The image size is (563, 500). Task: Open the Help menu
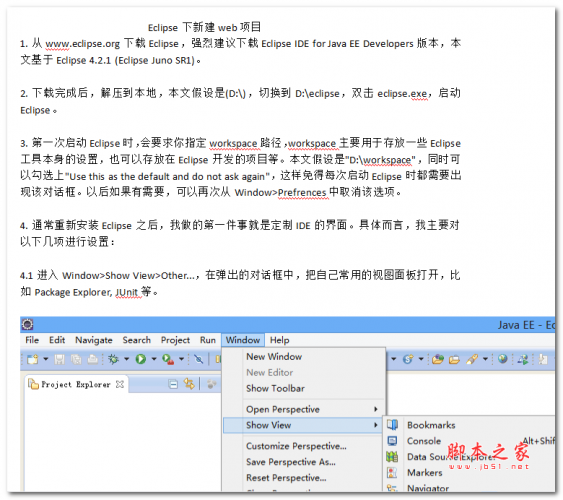279,340
